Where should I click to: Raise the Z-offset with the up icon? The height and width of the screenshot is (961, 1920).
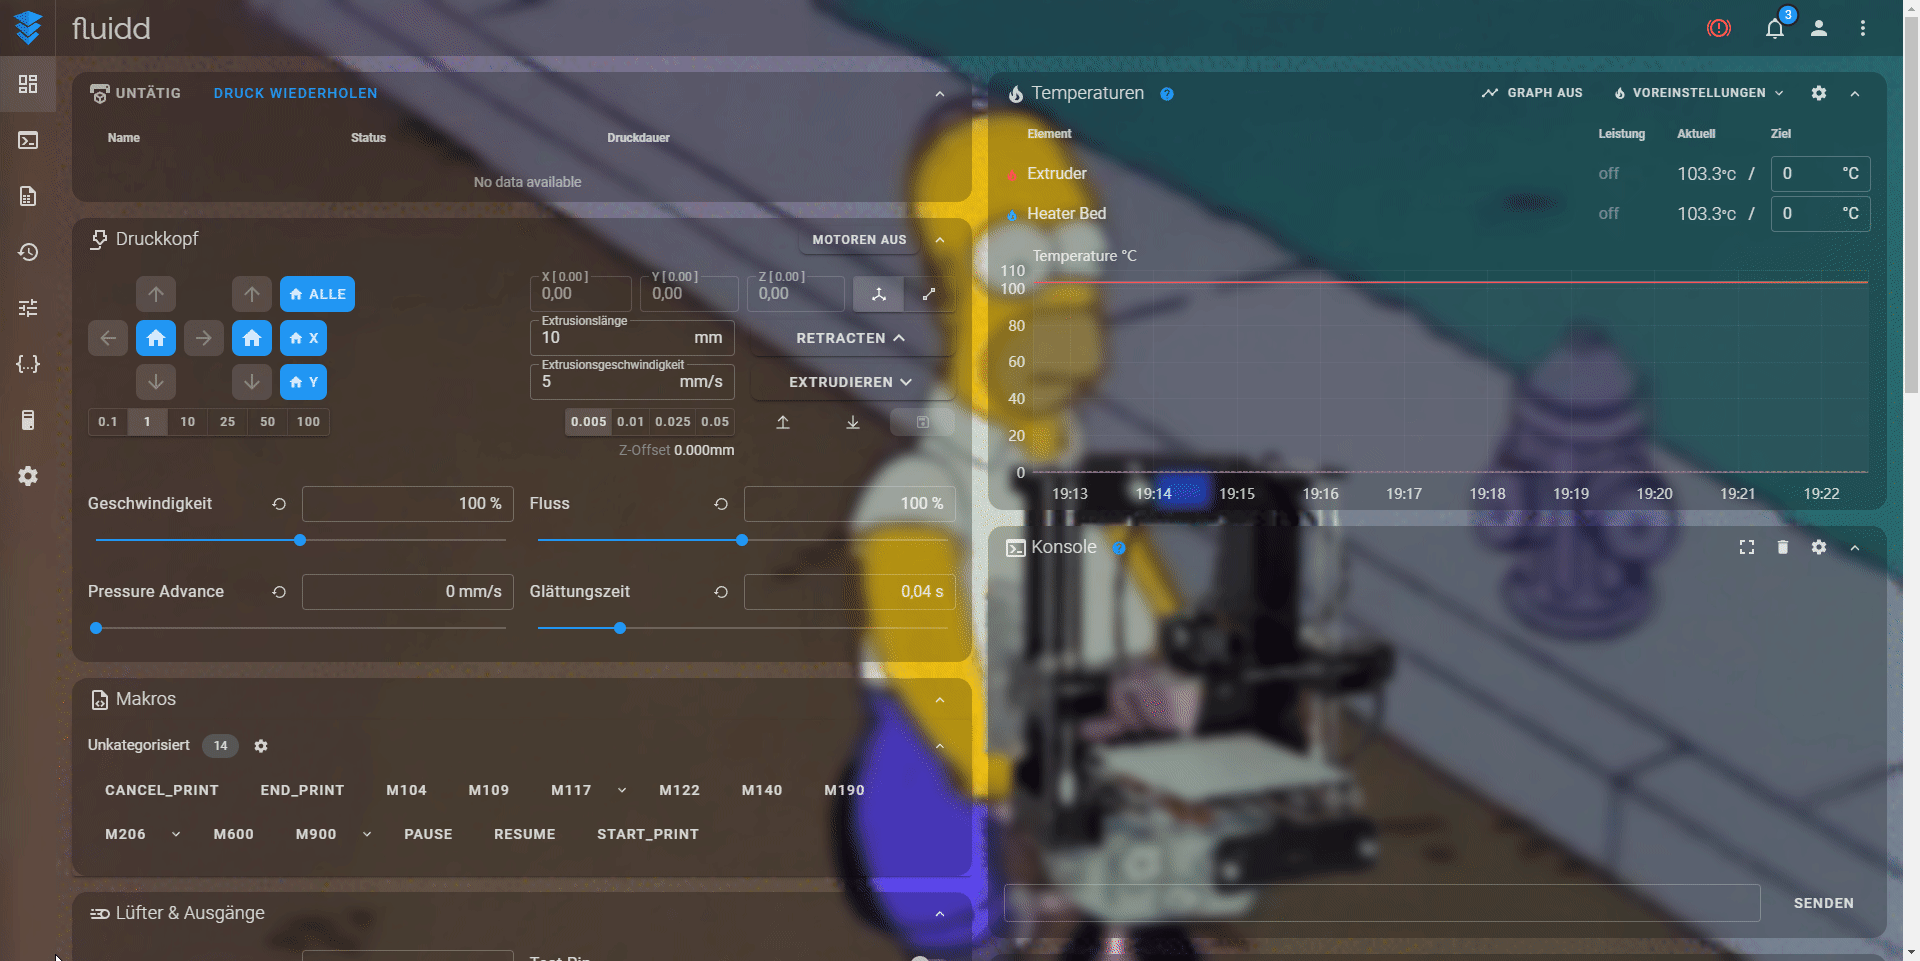(x=783, y=422)
